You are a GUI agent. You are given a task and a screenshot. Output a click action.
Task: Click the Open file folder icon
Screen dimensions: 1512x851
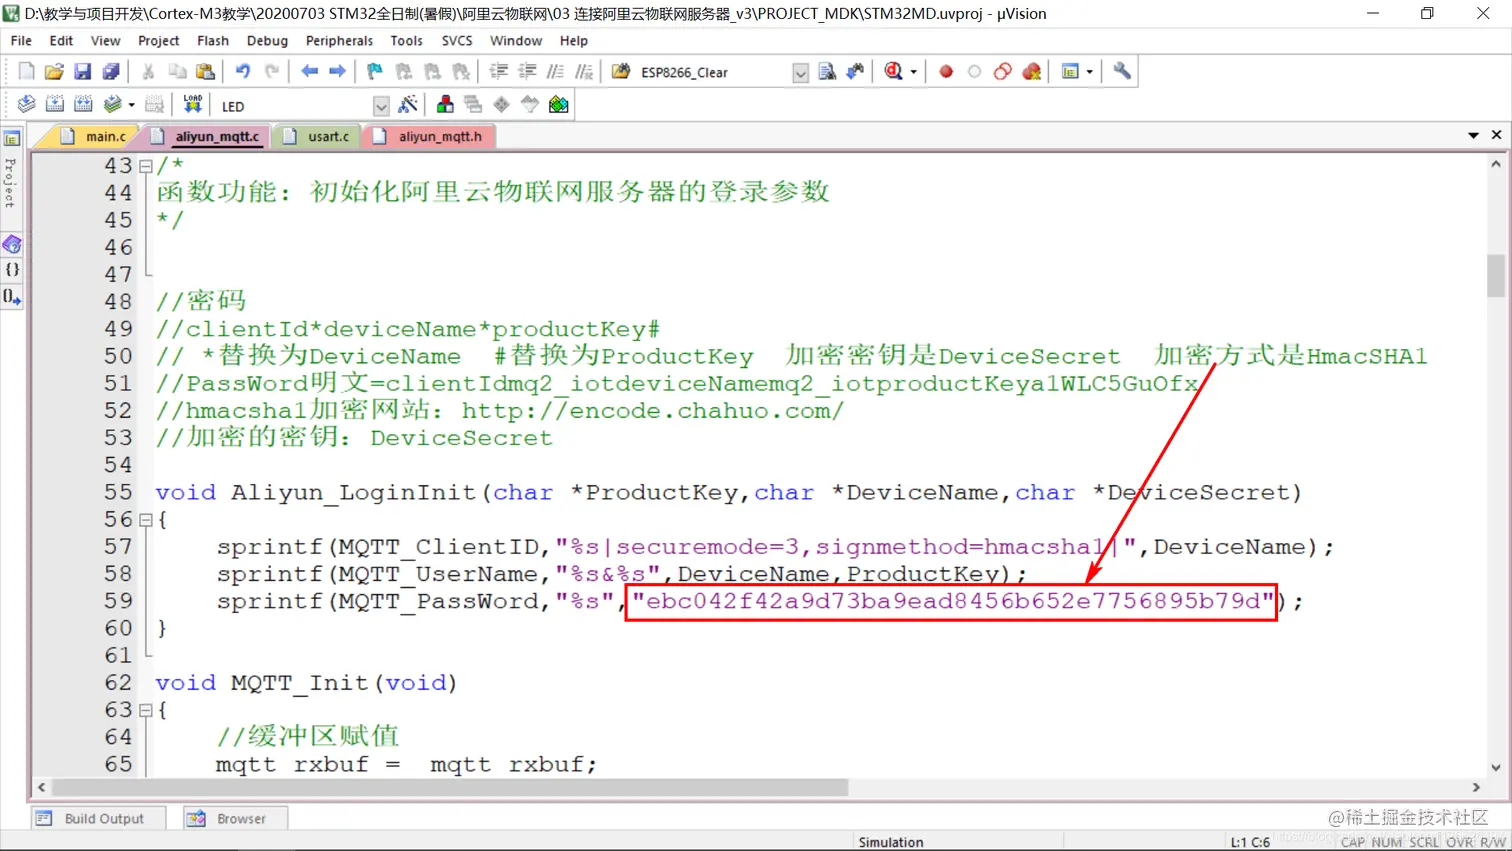click(x=54, y=72)
